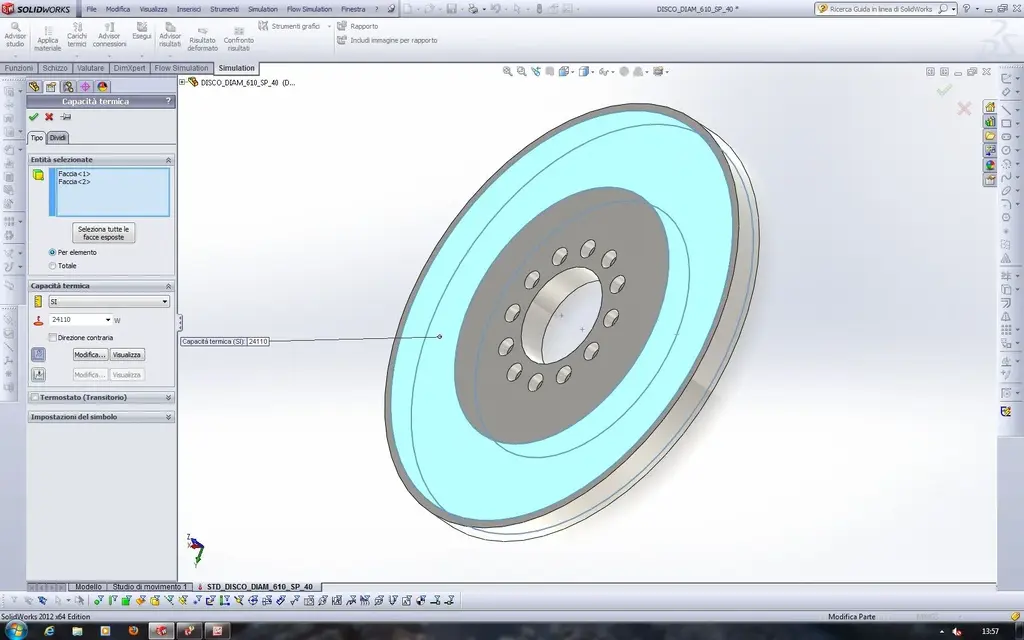This screenshot has width=1024, height=640.
Task: Select the Totale radio option
Action: coord(53,266)
